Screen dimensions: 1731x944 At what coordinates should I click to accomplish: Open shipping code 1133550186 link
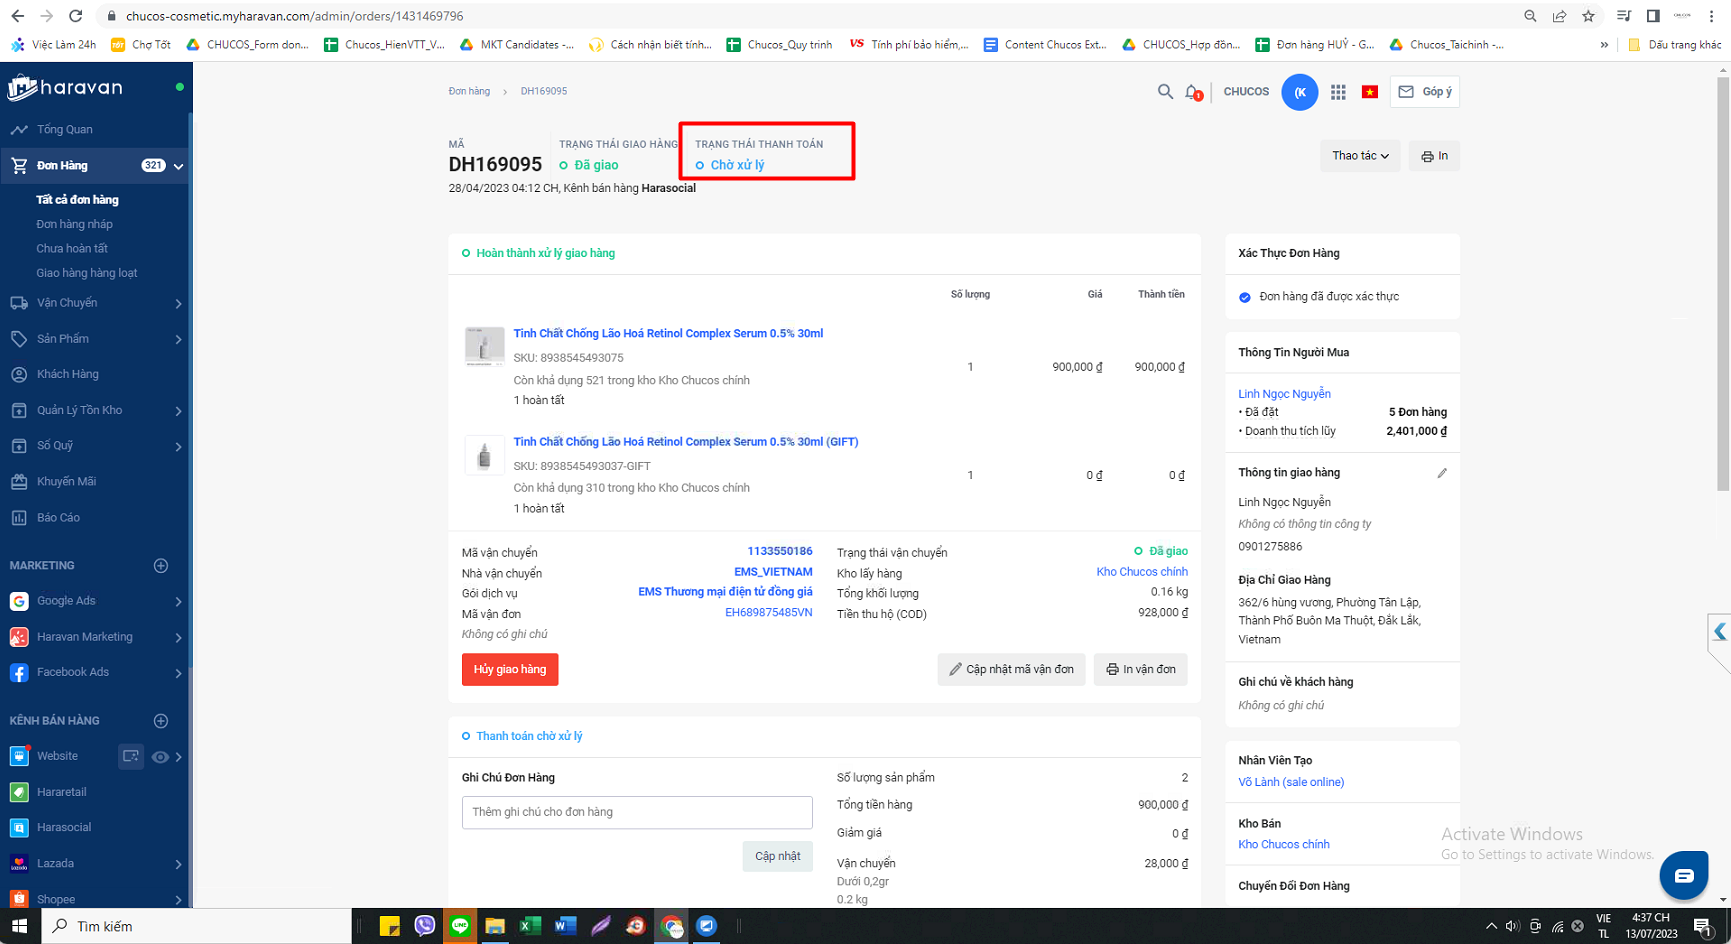coord(780,552)
